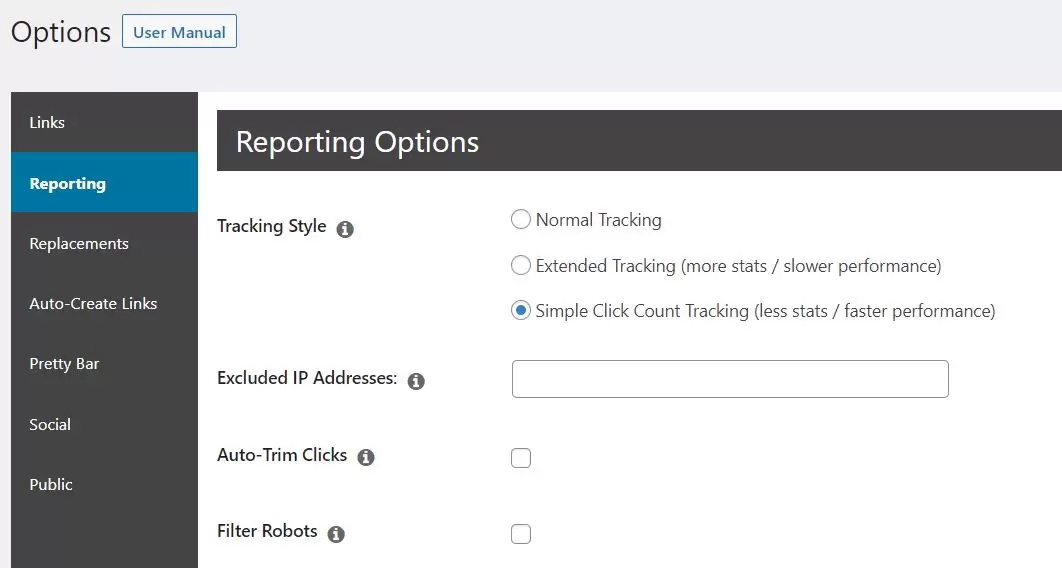Enable the Auto-Trim Clicks checkbox
This screenshot has height=568, width=1062.
tap(521, 458)
